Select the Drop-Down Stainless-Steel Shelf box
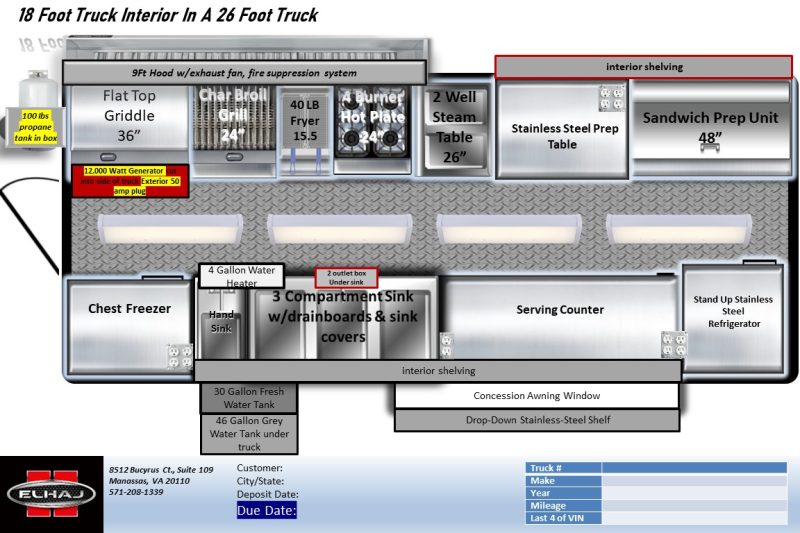This screenshot has width=800, height=533. click(x=537, y=420)
